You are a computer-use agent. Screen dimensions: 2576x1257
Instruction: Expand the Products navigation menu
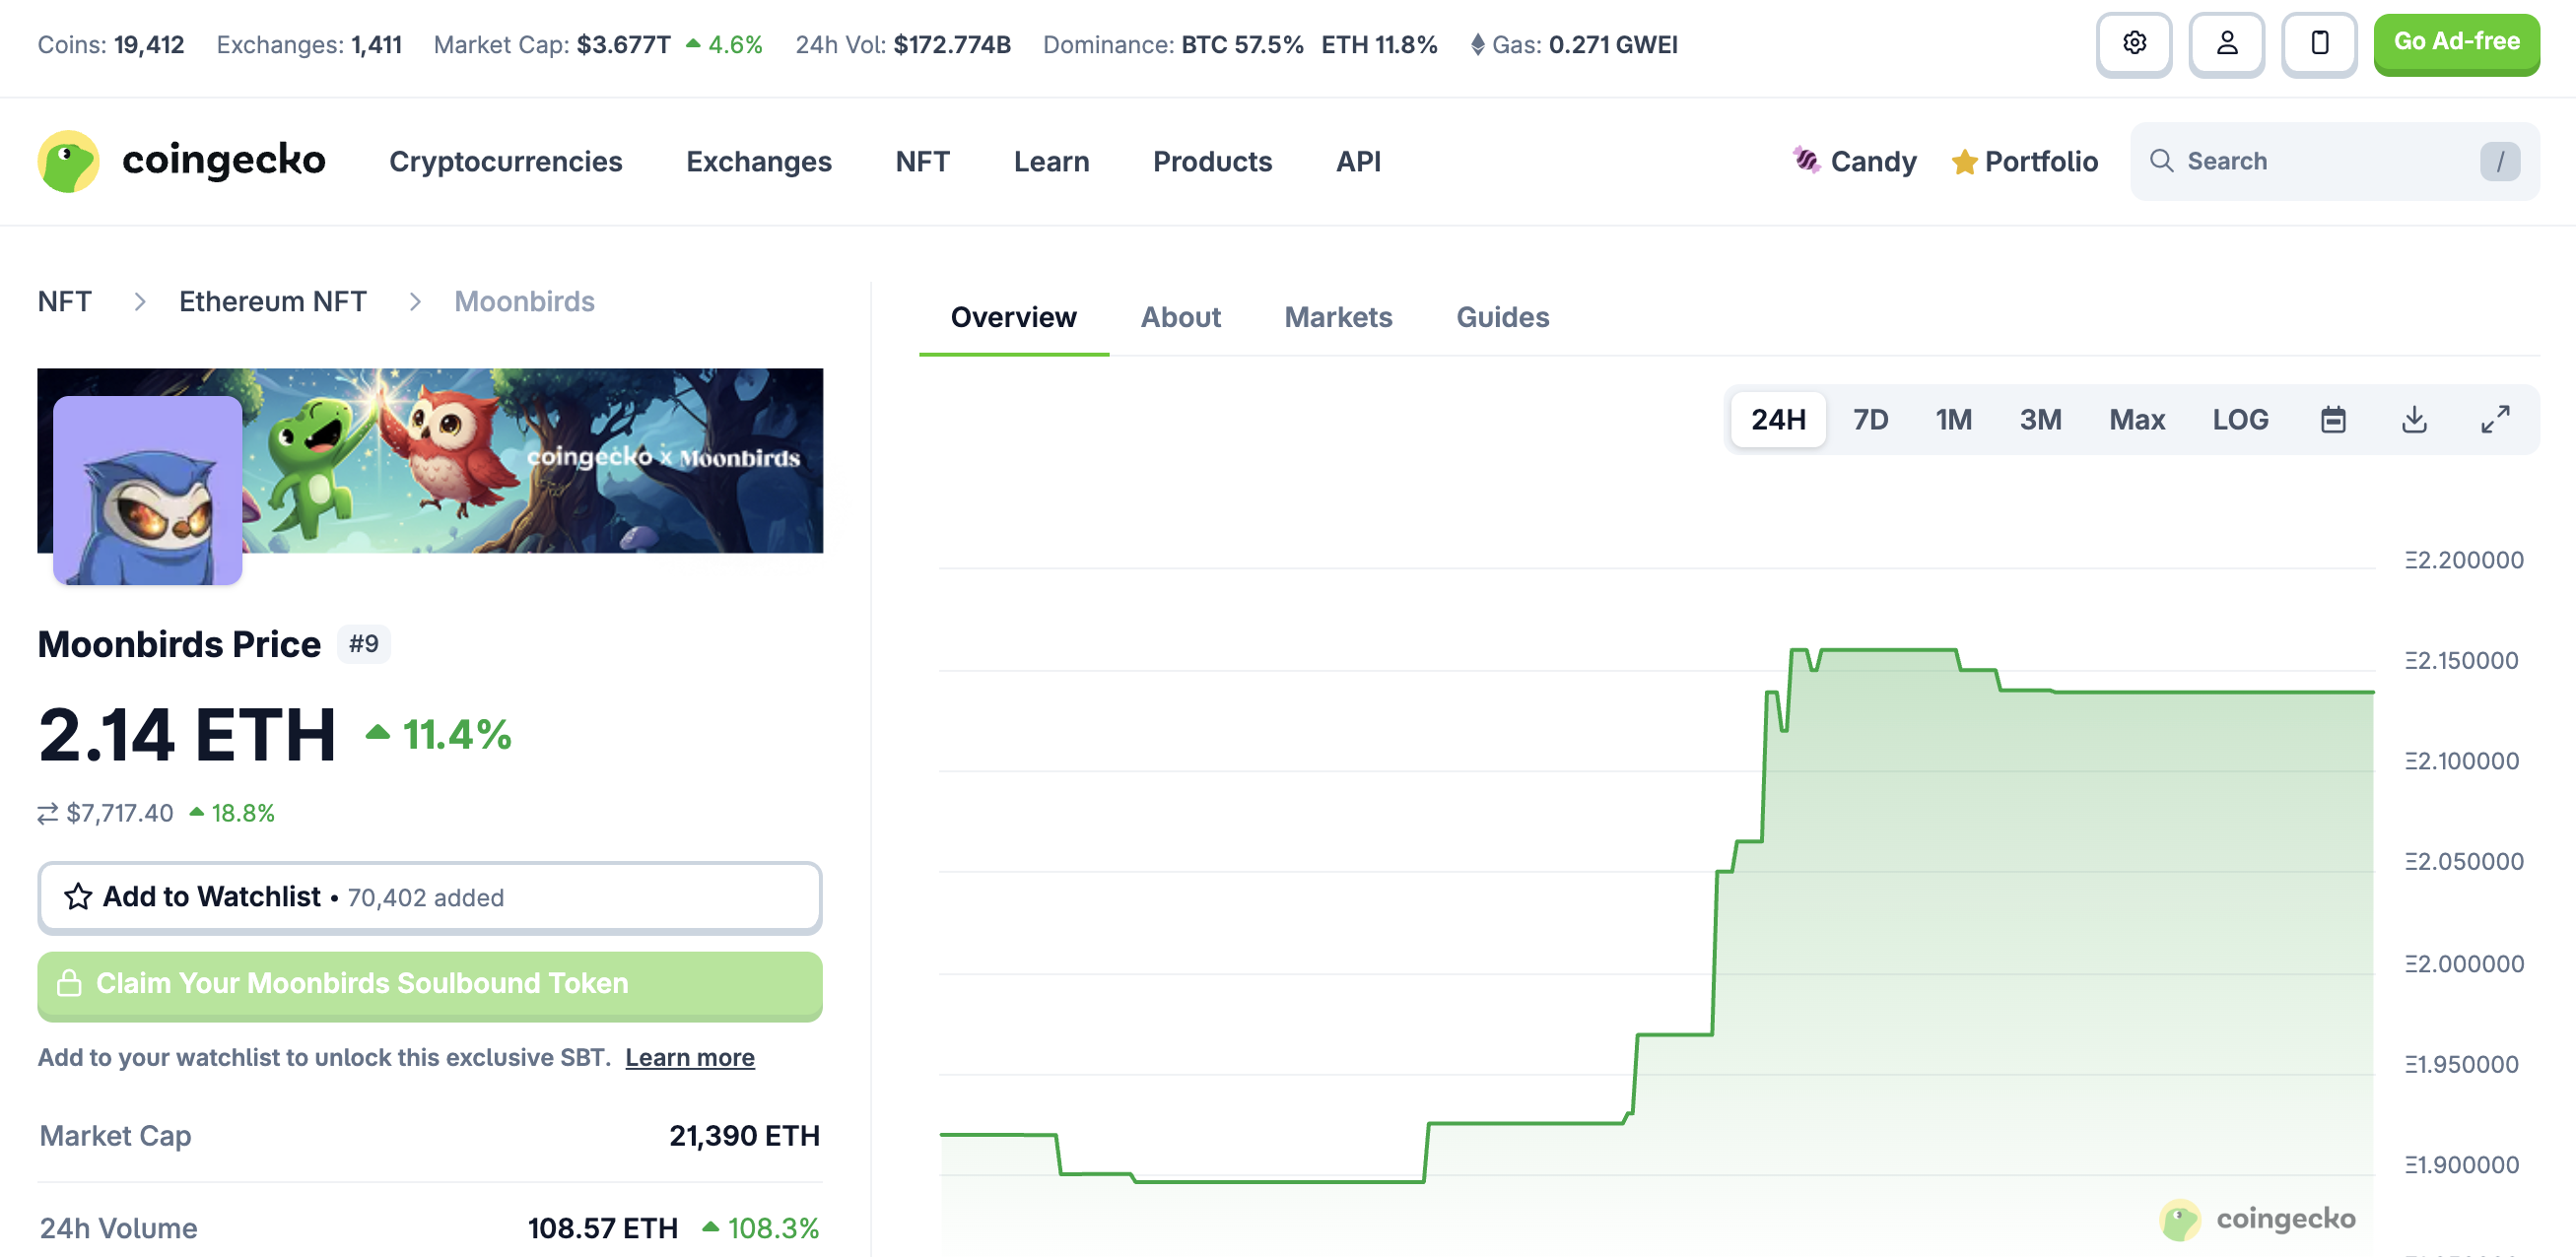pyautogui.click(x=1212, y=161)
